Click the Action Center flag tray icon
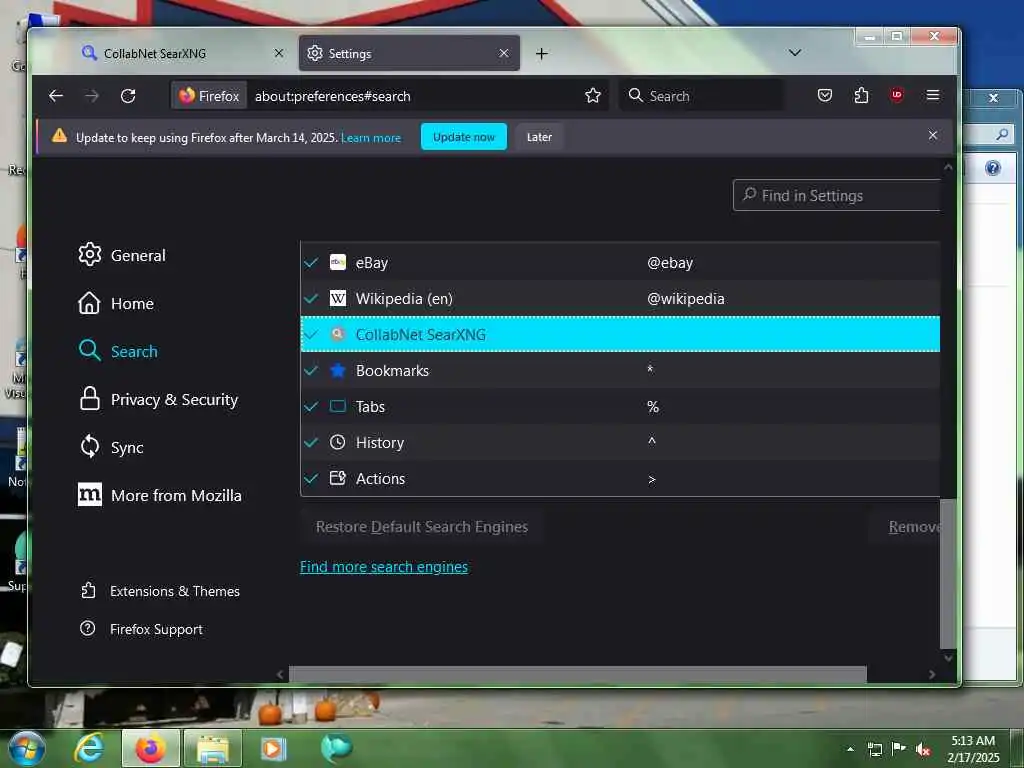This screenshot has width=1024, height=768. tap(899, 749)
